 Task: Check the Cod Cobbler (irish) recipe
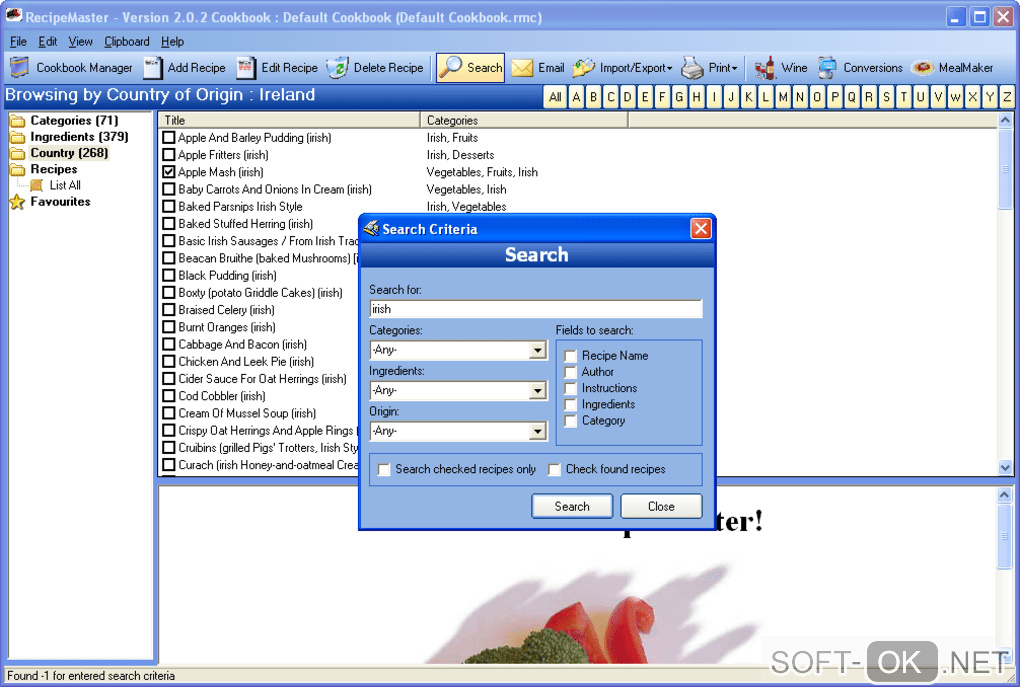(x=168, y=396)
